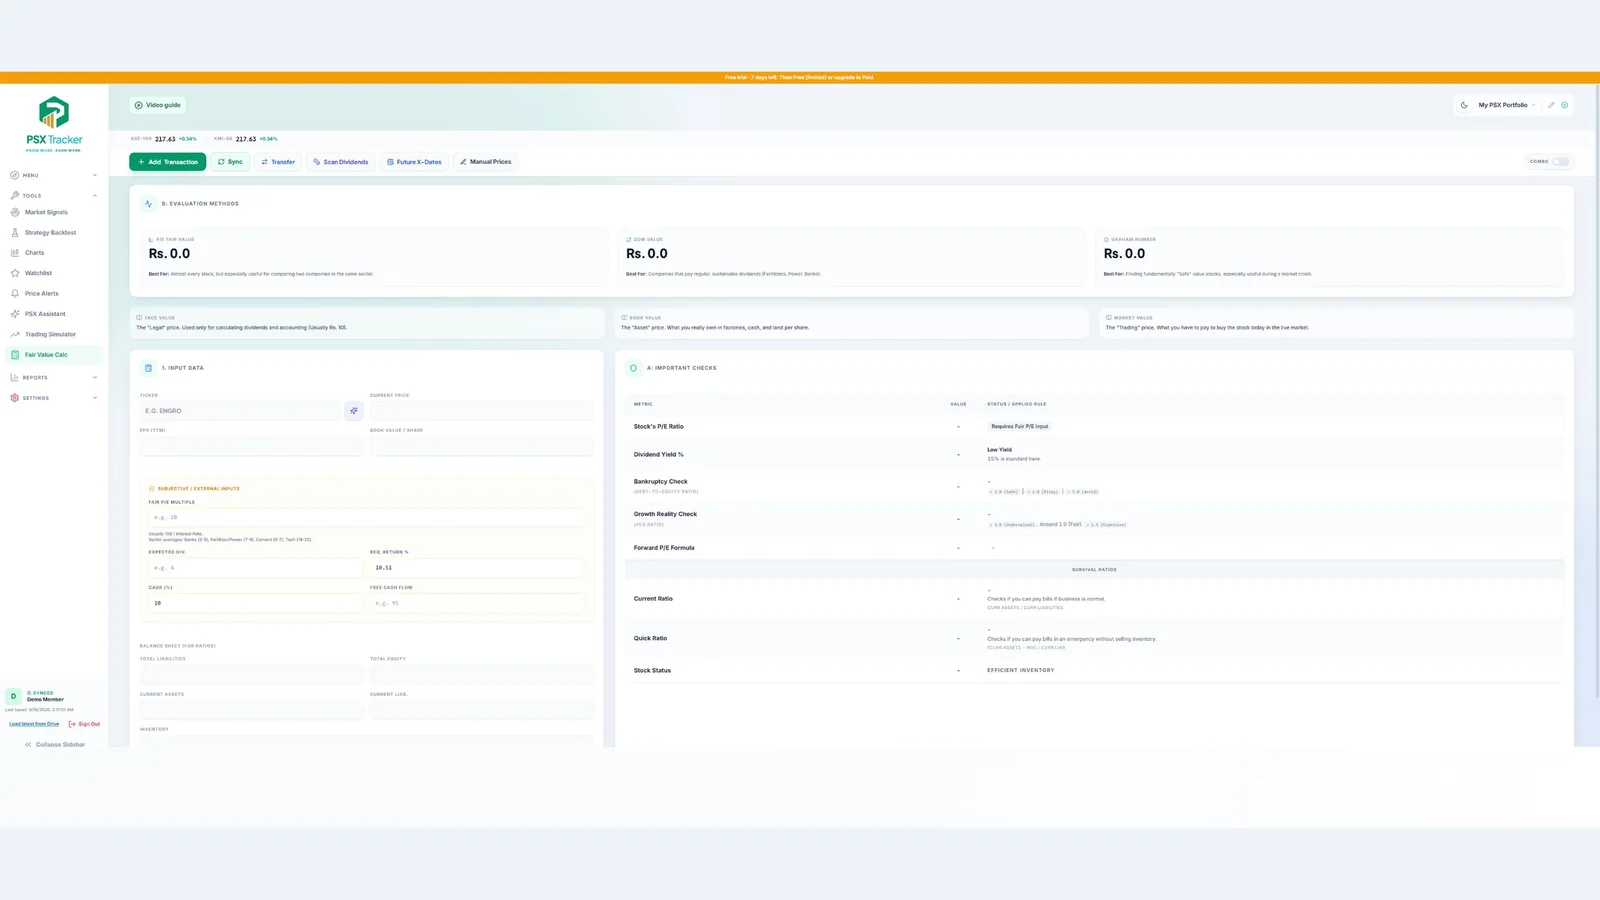The width and height of the screenshot is (1600, 900).
Task: Click the gear icon beside Settings
Action: pos(14,398)
